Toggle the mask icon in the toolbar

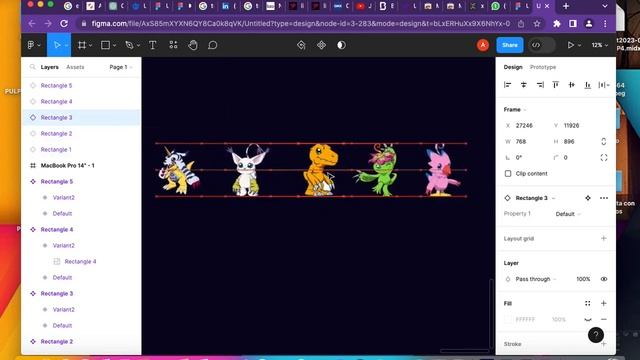341,45
